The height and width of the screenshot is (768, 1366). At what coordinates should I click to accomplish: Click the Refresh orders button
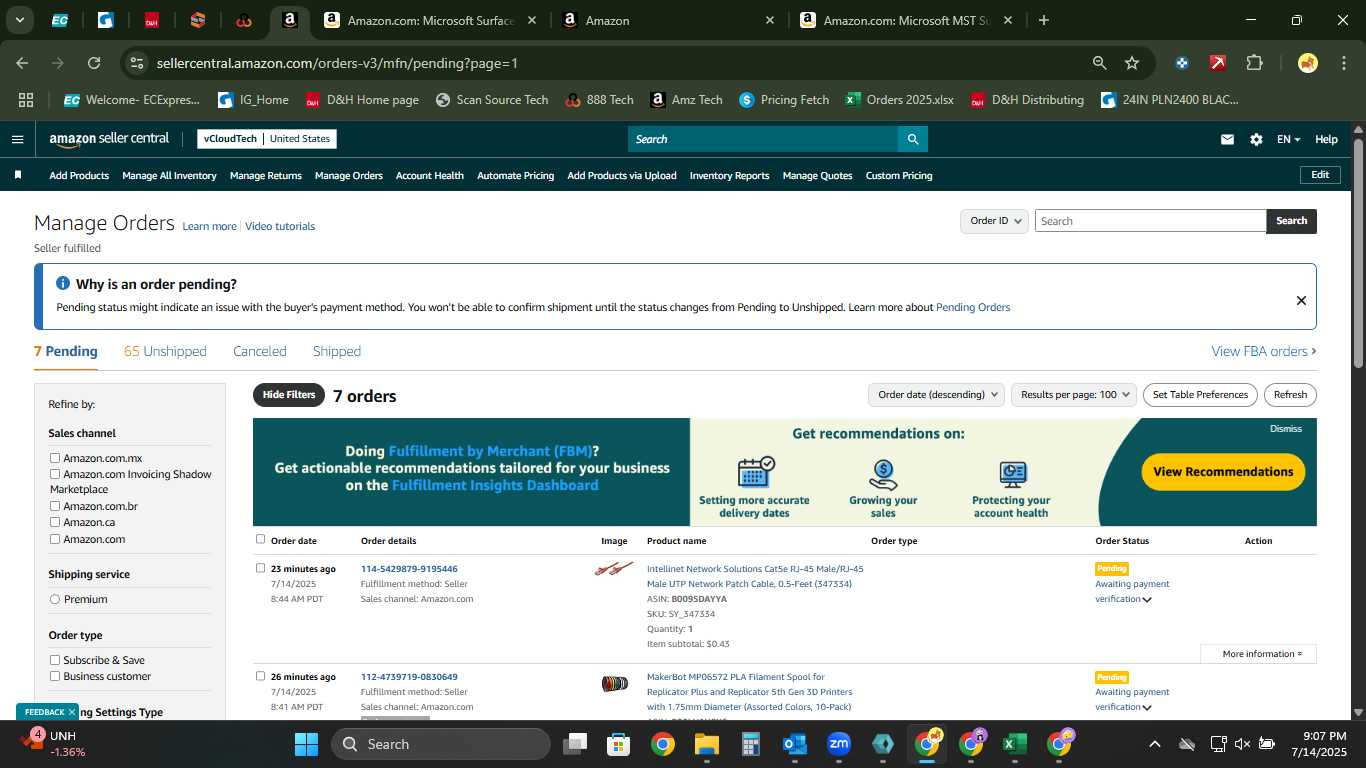point(1290,395)
